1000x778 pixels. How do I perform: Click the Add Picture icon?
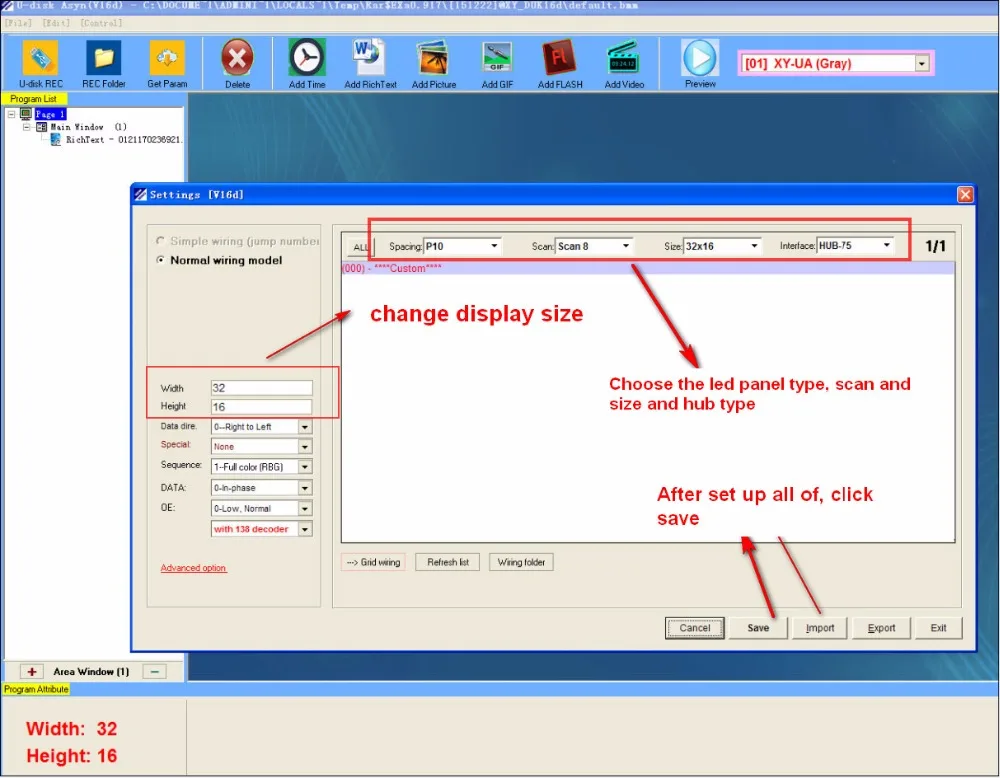[434, 58]
